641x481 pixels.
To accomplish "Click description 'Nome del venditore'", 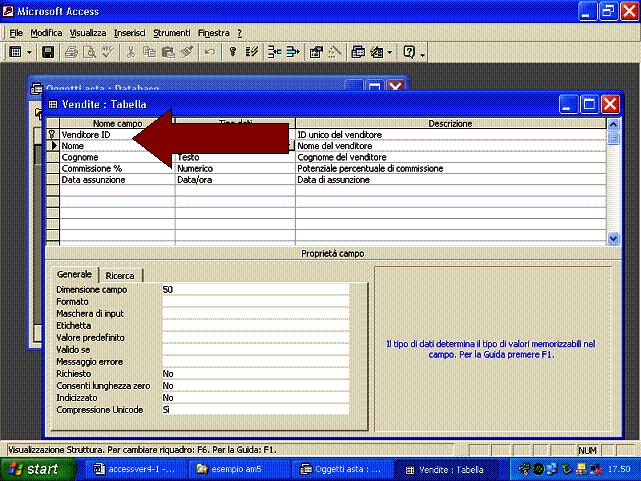I will (x=335, y=146).
